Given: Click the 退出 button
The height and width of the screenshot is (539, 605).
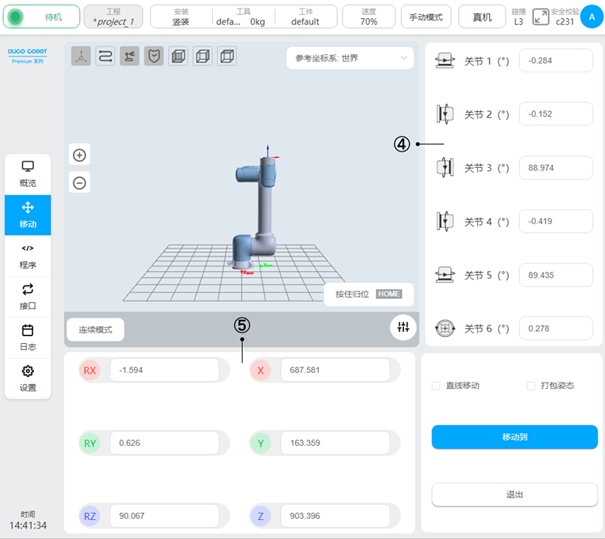Looking at the screenshot, I should (x=514, y=494).
